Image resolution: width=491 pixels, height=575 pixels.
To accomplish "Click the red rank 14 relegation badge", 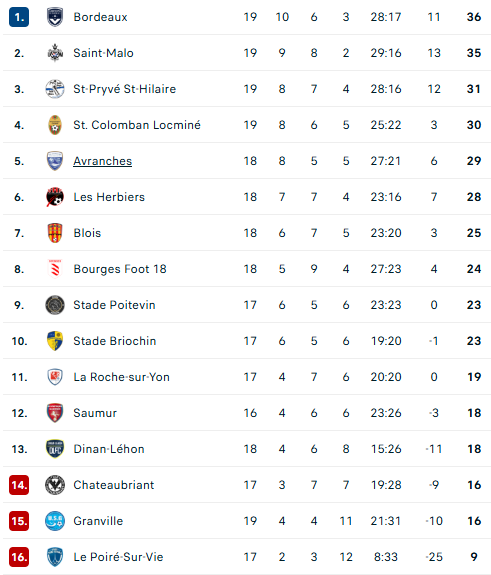I will click(x=19, y=485).
